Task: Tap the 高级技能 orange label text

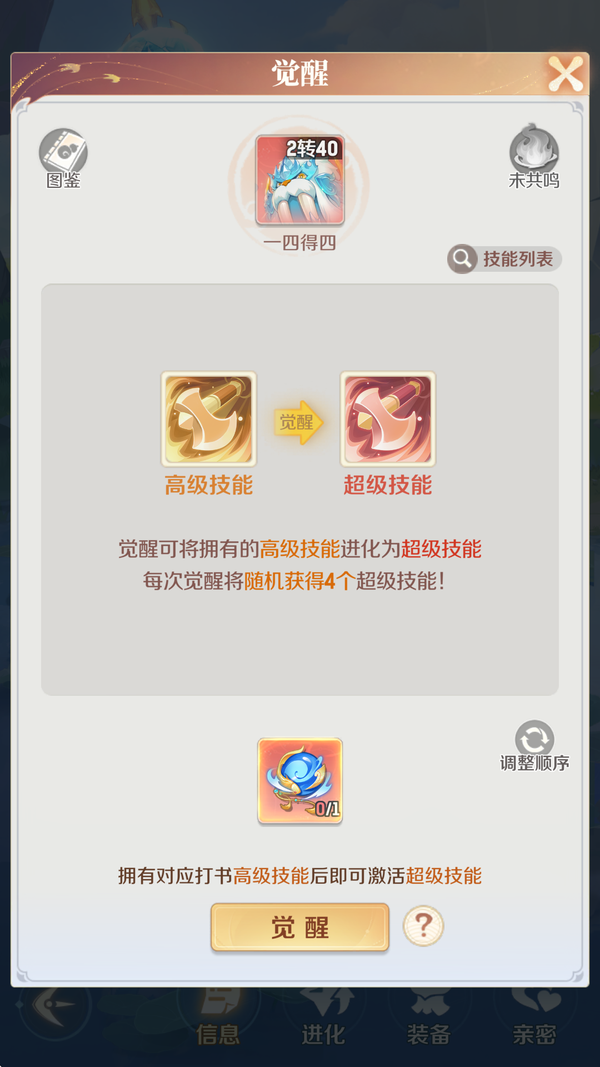Action: (209, 485)
